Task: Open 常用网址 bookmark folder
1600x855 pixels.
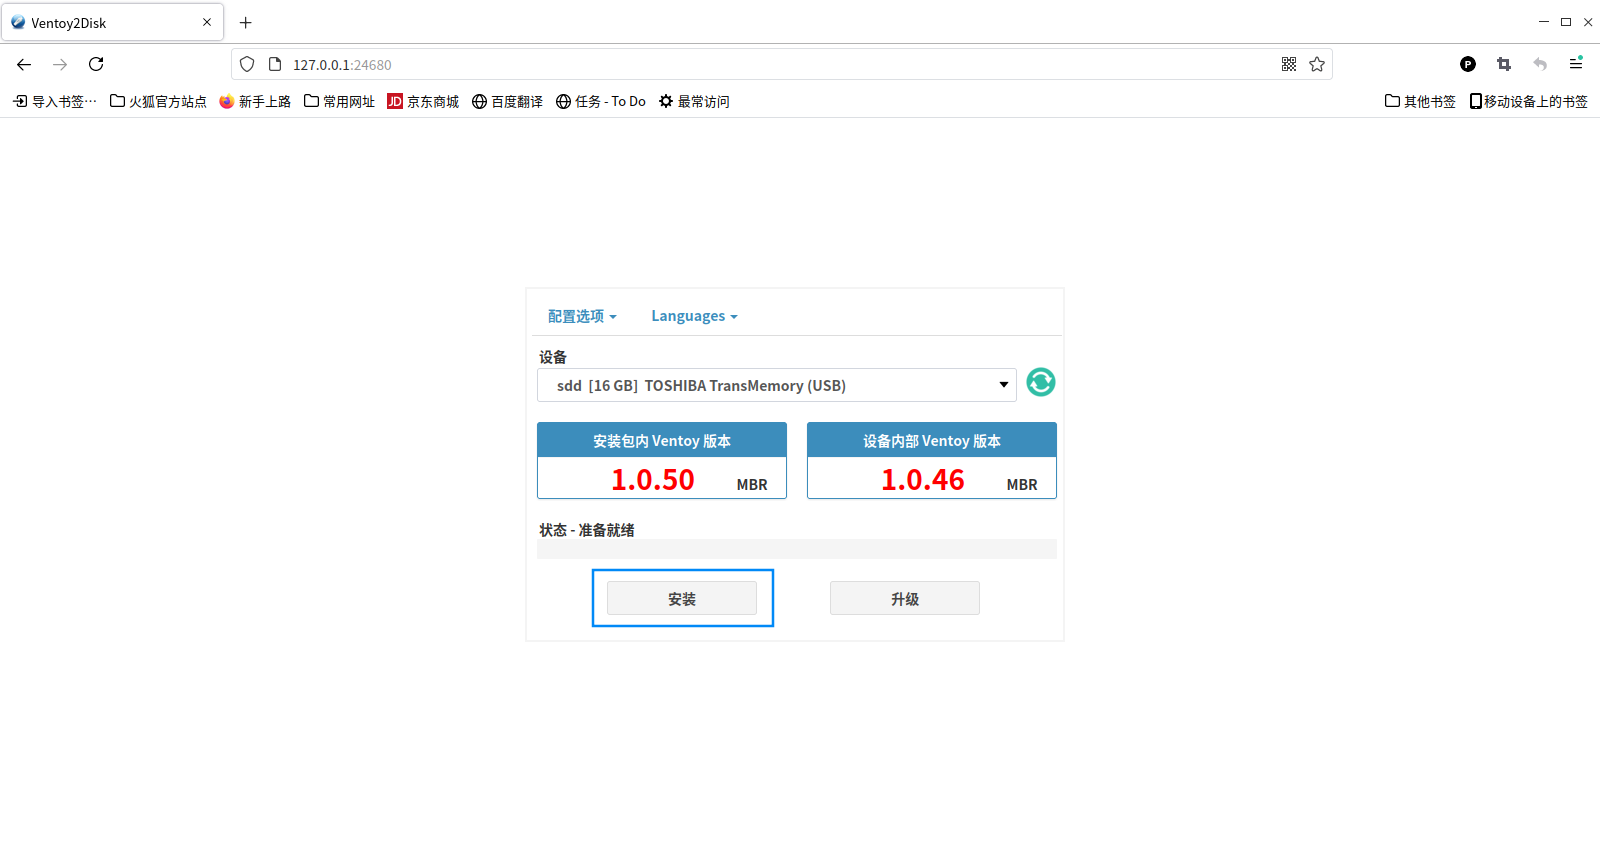Action: click(339, 101)
